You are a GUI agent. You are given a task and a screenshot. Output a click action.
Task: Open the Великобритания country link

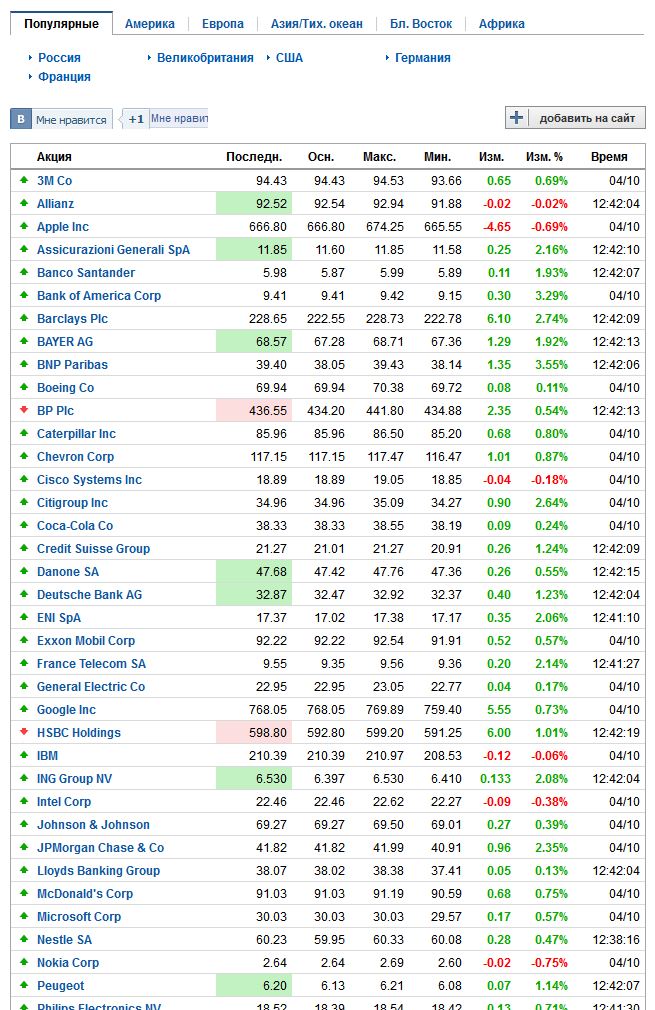pos(205,58)
